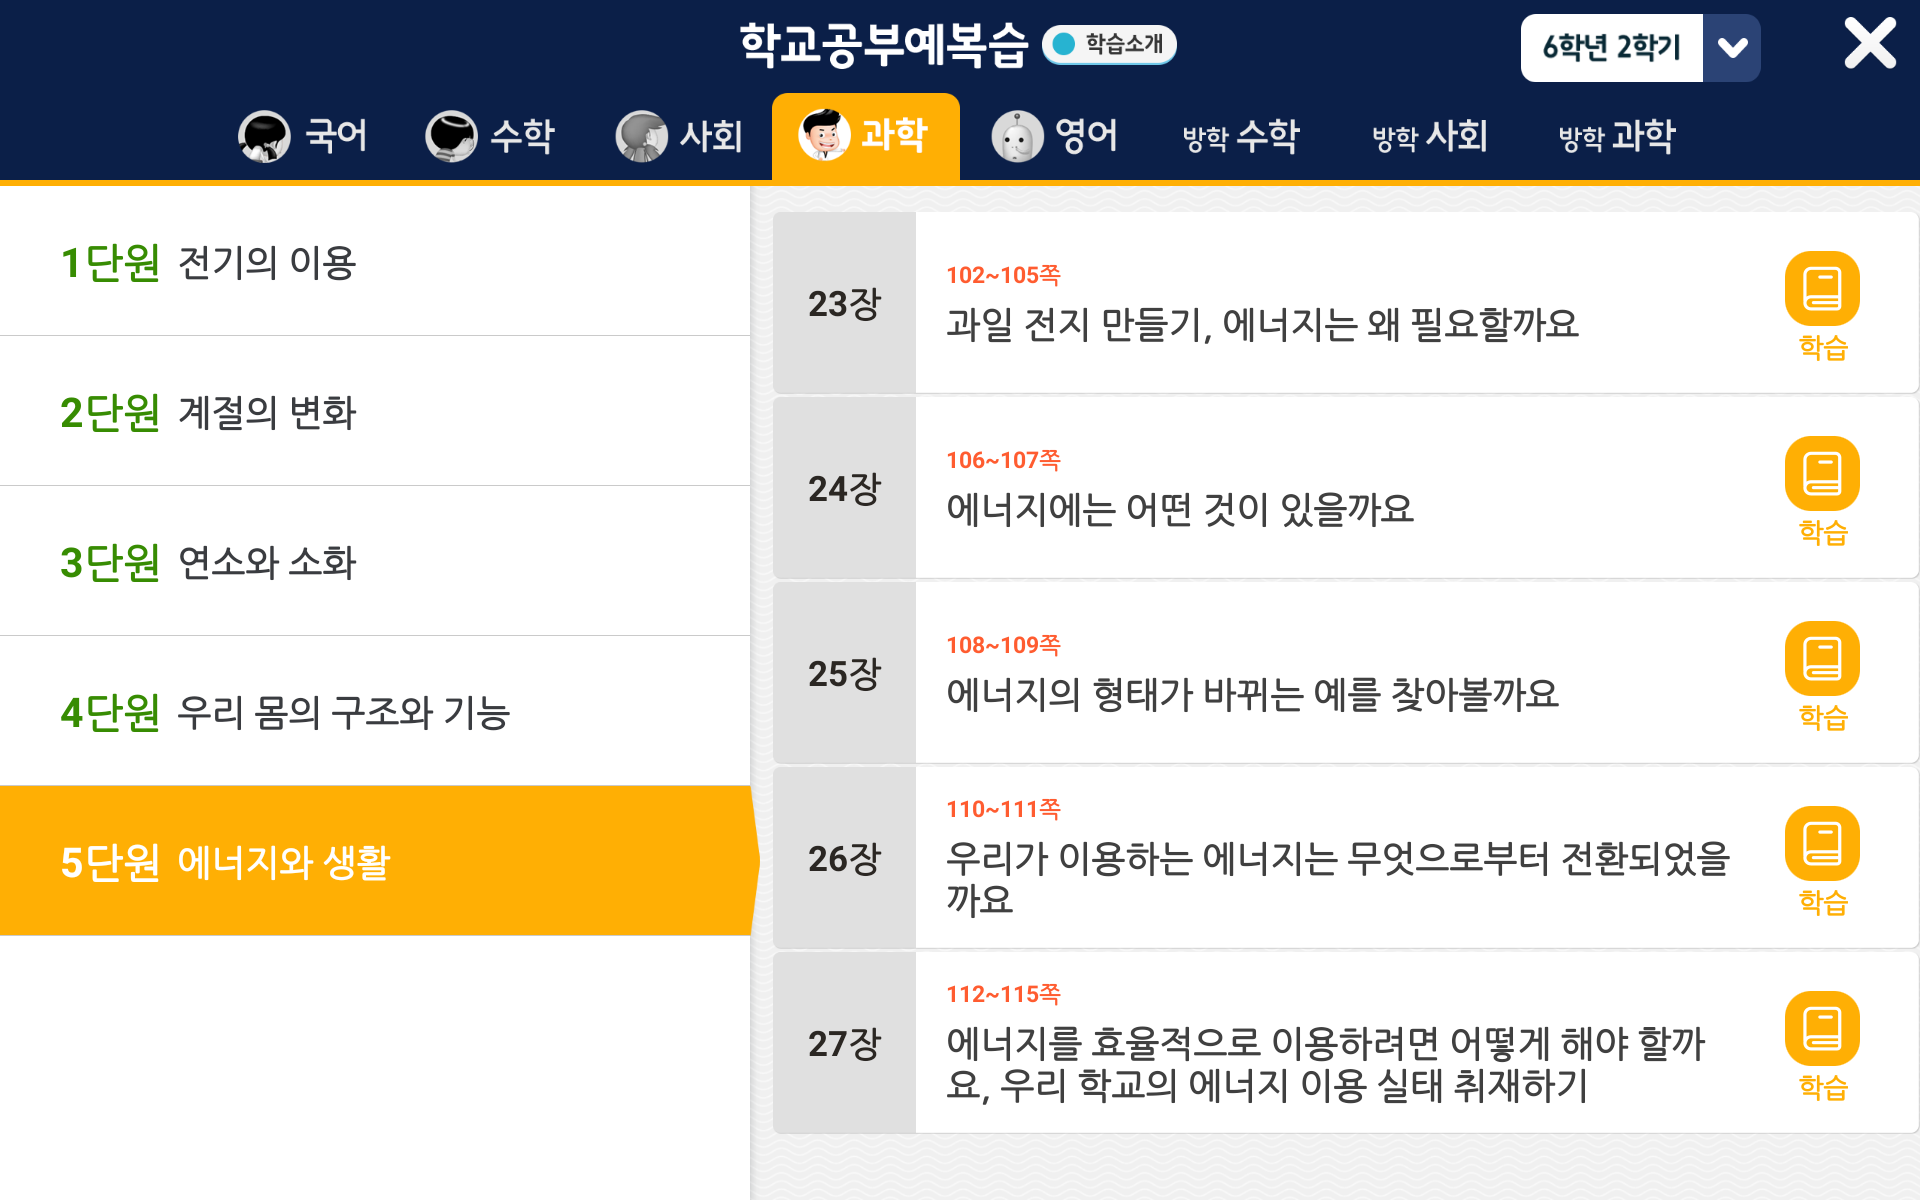This screenshot has height=1200, width=1920.
Task: Select the 방학 수학 tab
Action: point(1240,136)
